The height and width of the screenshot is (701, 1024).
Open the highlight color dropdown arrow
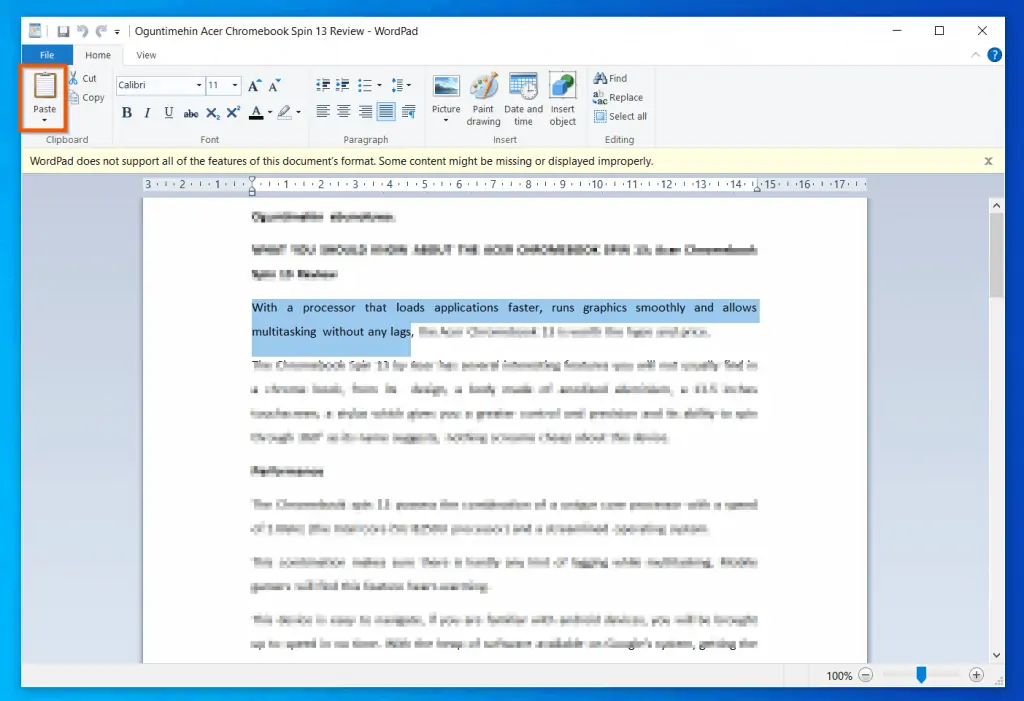click(298, 112)
